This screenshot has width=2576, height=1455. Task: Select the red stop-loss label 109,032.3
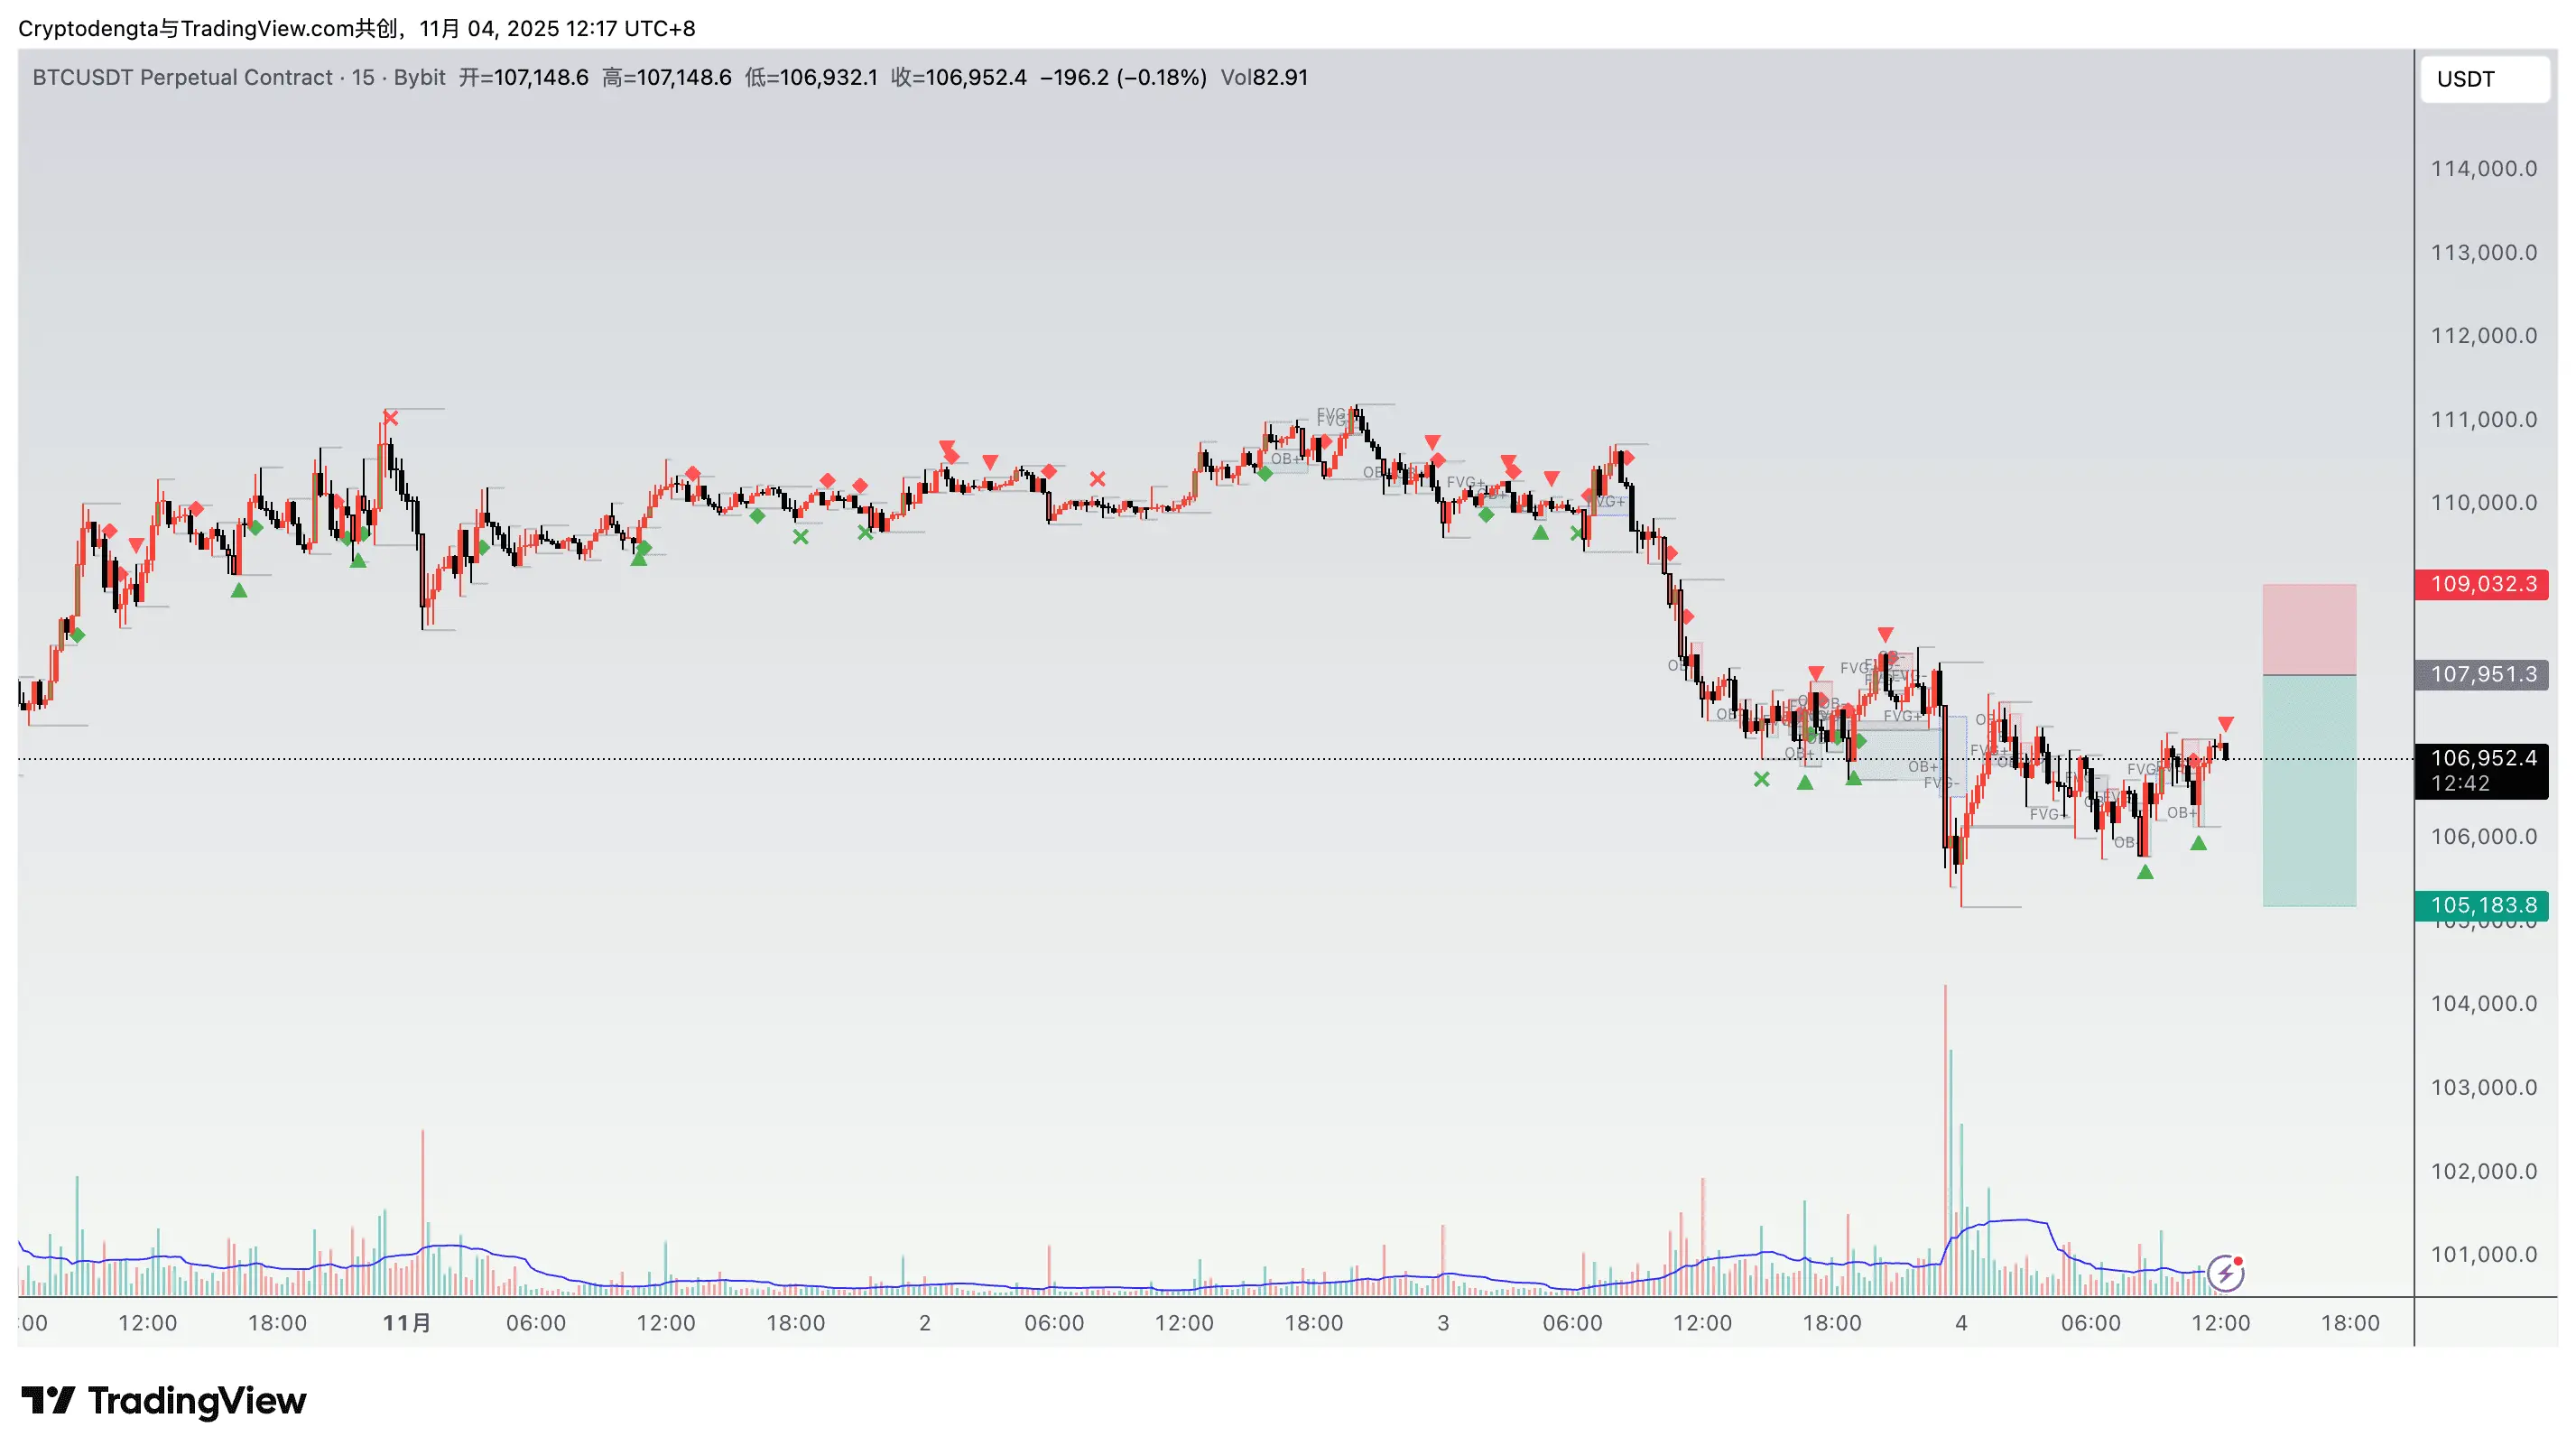(x=2482, y=584)
